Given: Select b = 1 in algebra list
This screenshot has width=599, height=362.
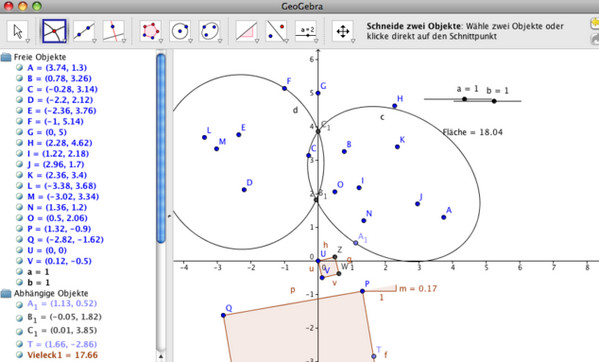Looking at the screenshot, I should coord(38,283).
